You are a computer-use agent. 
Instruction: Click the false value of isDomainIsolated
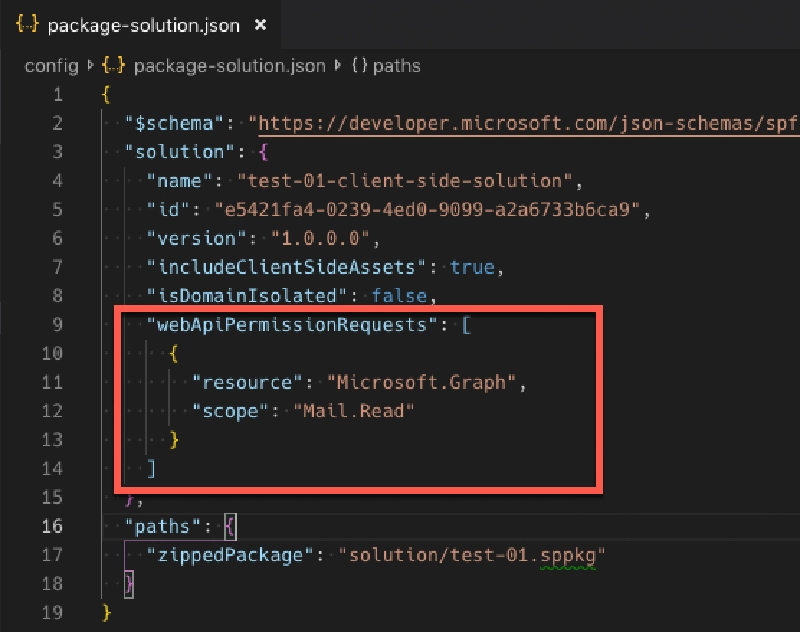tap(398, 296)
